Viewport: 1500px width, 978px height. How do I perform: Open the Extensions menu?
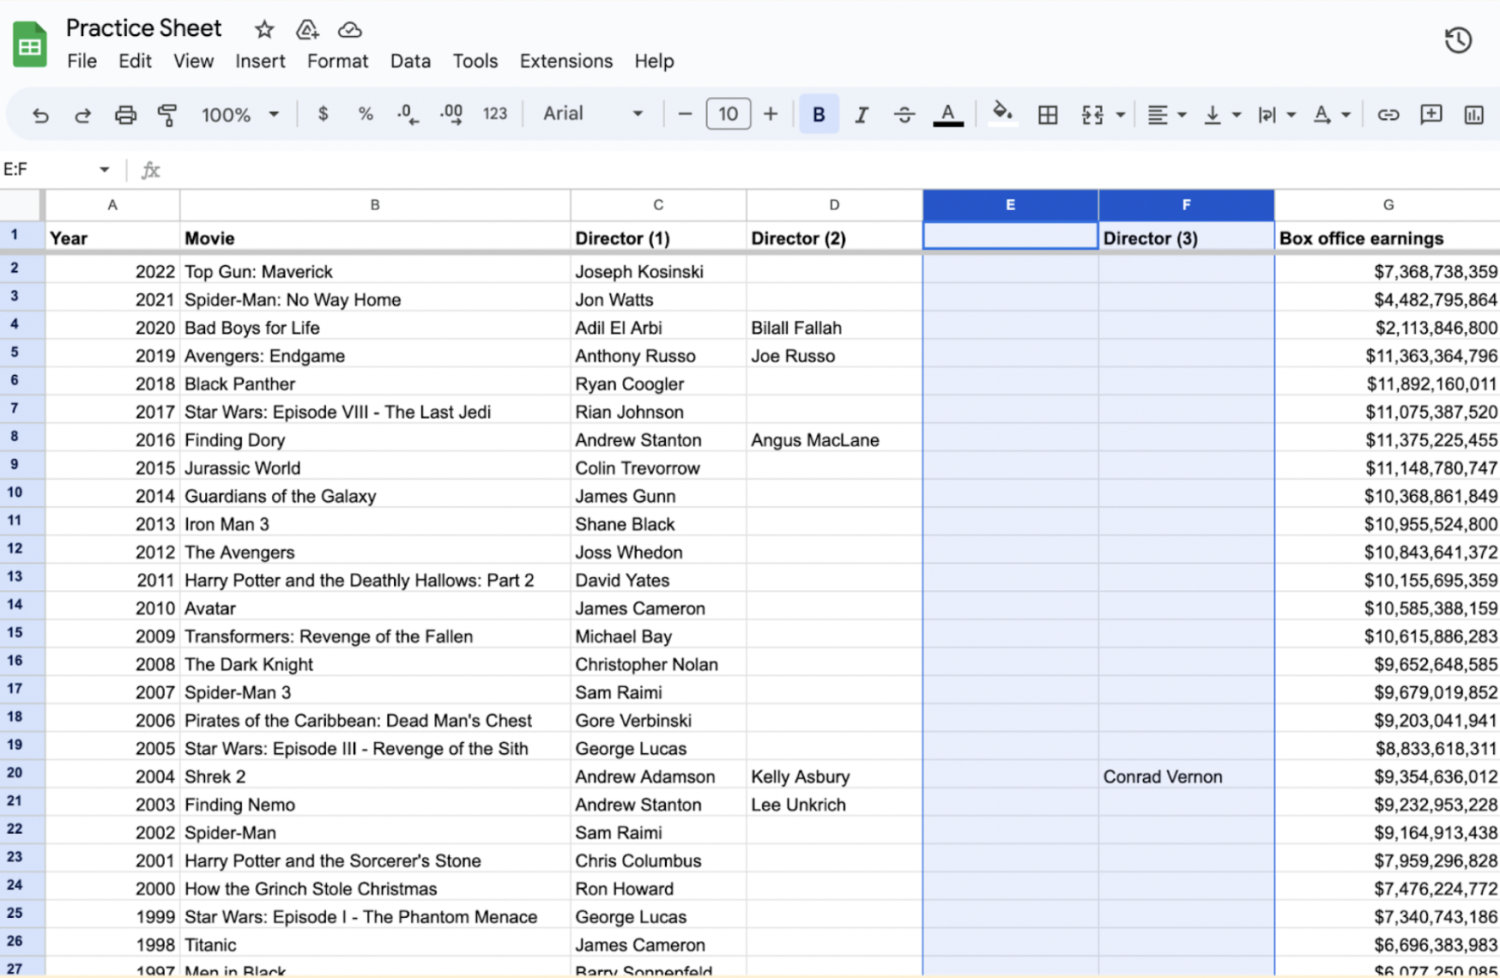point(566,61)
